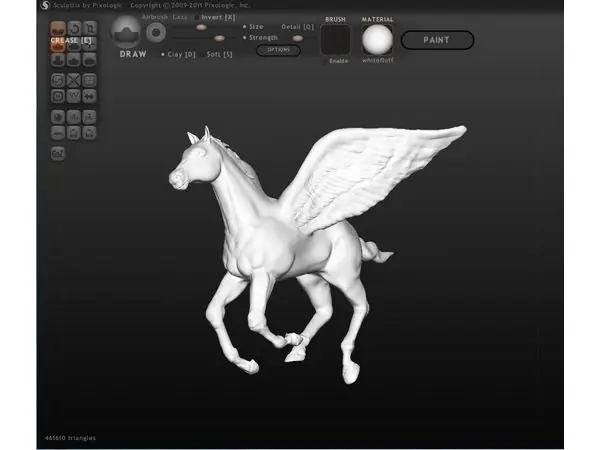
Task: Click the circular brush falloff icon
Action: click(x=156, y=33)
